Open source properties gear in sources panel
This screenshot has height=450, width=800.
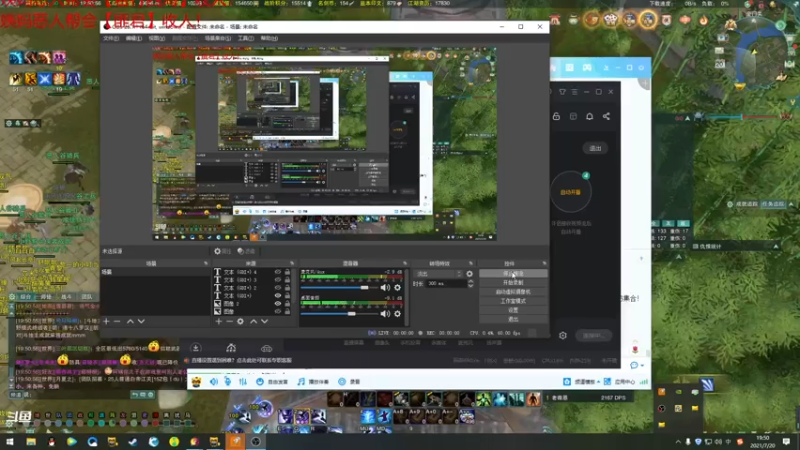tap(240, 321)
